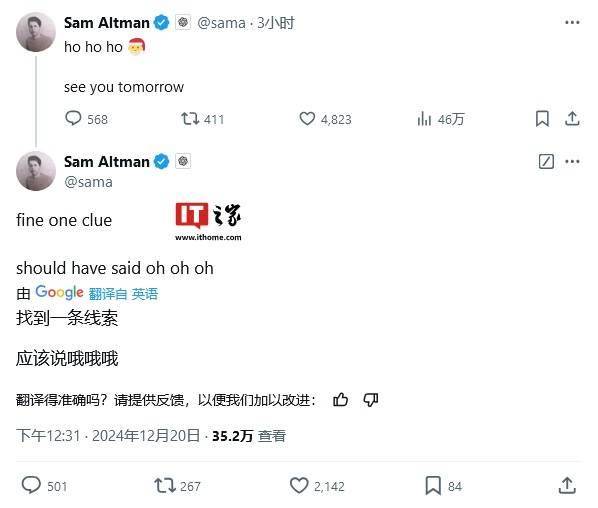This screenshot has width=598, height=508.
Task: Click the Grok slash icon beside second tweet
Action: click(x=546, y=161)
